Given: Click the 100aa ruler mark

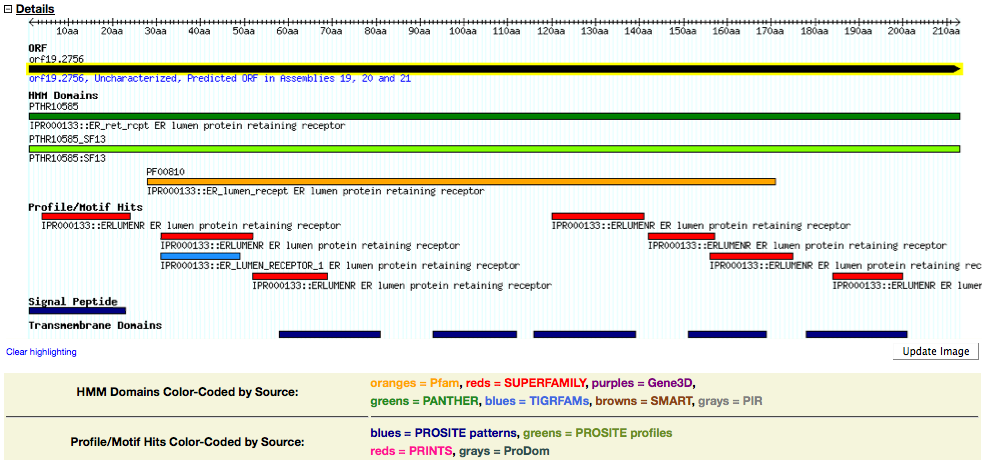Looking at the screenshot, I should coord(463,32).
